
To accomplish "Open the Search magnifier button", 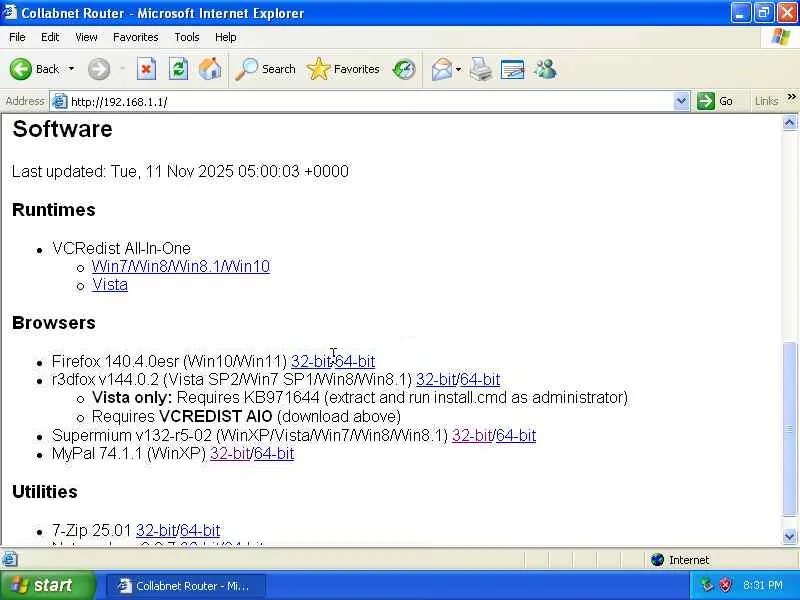I will tap(265, 69).
